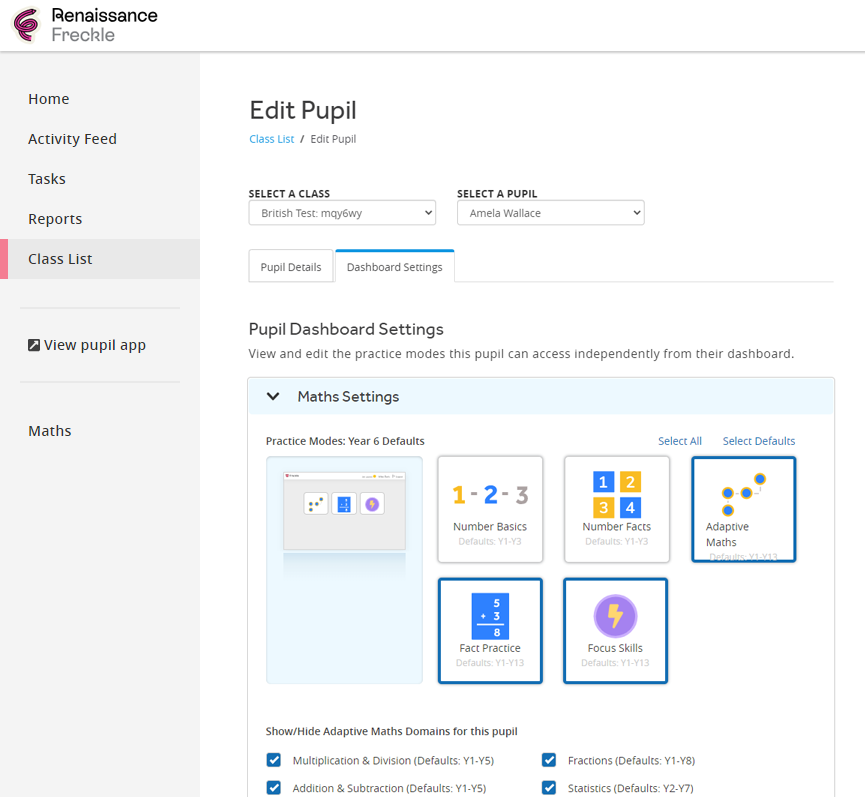865x797 pixels.
Task: Click the Class List breadcrumb link
Action: [x=271, y=139]
